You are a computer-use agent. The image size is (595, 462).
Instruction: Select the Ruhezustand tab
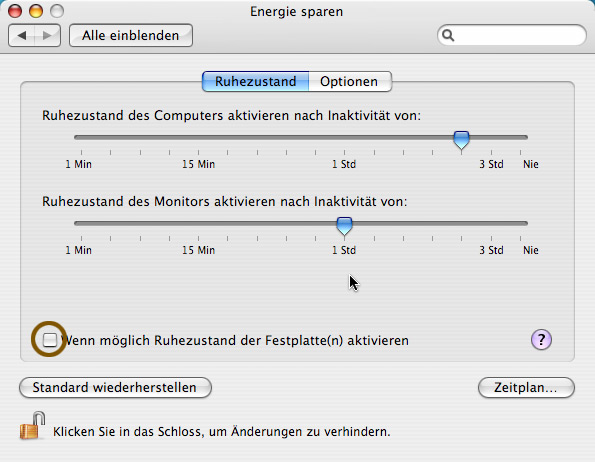[x=255, y=82]
